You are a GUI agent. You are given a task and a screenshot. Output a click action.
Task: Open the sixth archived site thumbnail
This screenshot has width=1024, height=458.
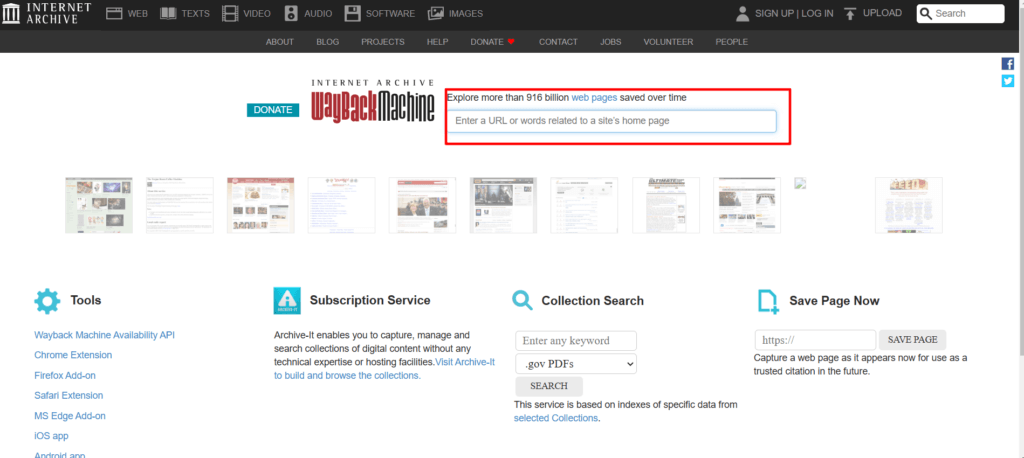click(504, 205)
